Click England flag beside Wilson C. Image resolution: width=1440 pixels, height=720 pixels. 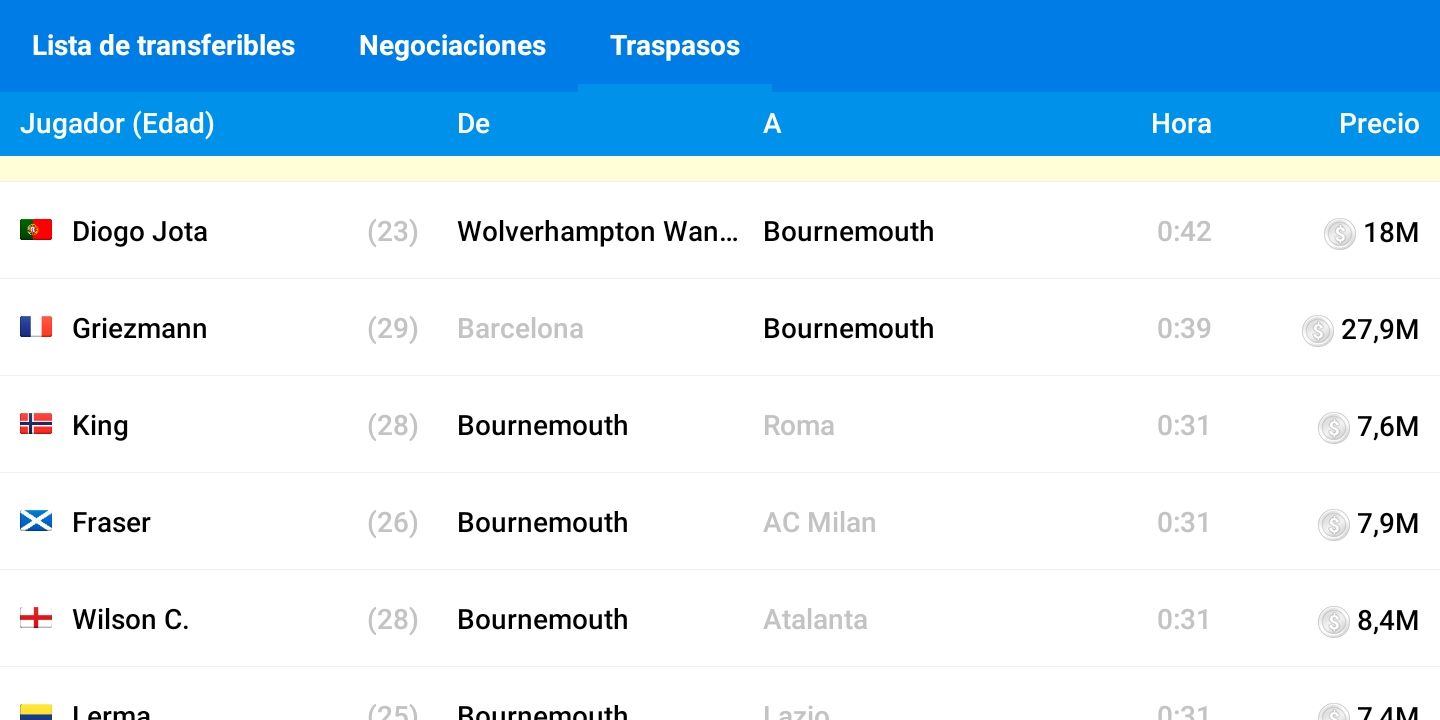(x=36, y=618)
